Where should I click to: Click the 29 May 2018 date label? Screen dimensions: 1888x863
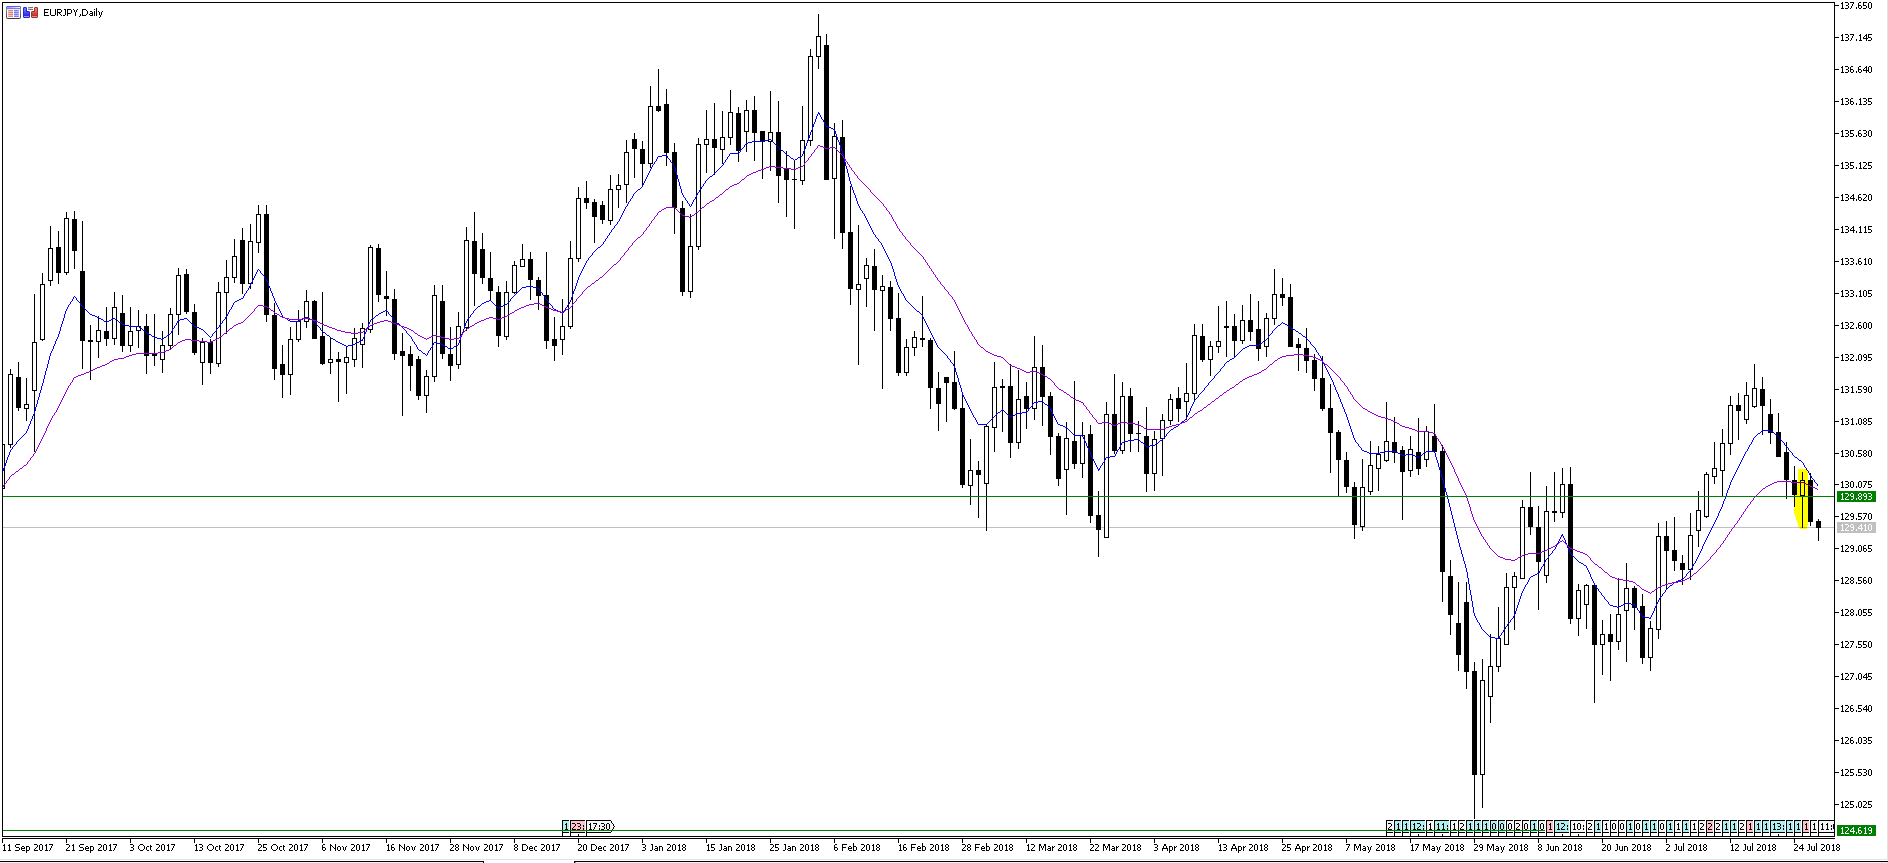(x=1501, y=847)
